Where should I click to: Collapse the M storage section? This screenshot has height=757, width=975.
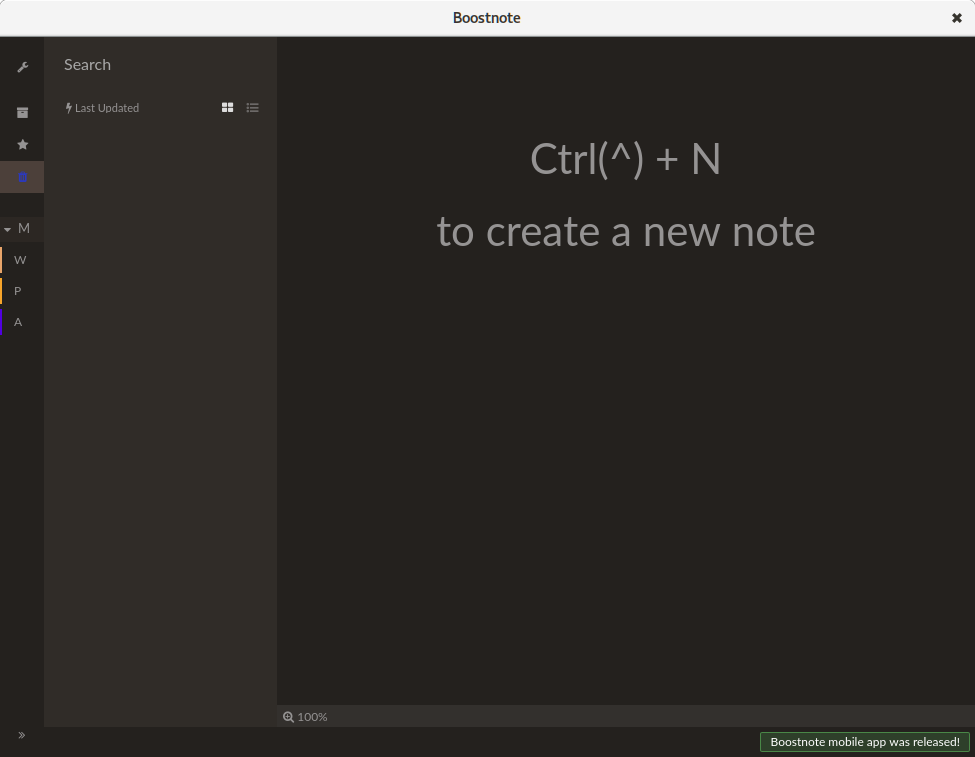tap(7, 229)
